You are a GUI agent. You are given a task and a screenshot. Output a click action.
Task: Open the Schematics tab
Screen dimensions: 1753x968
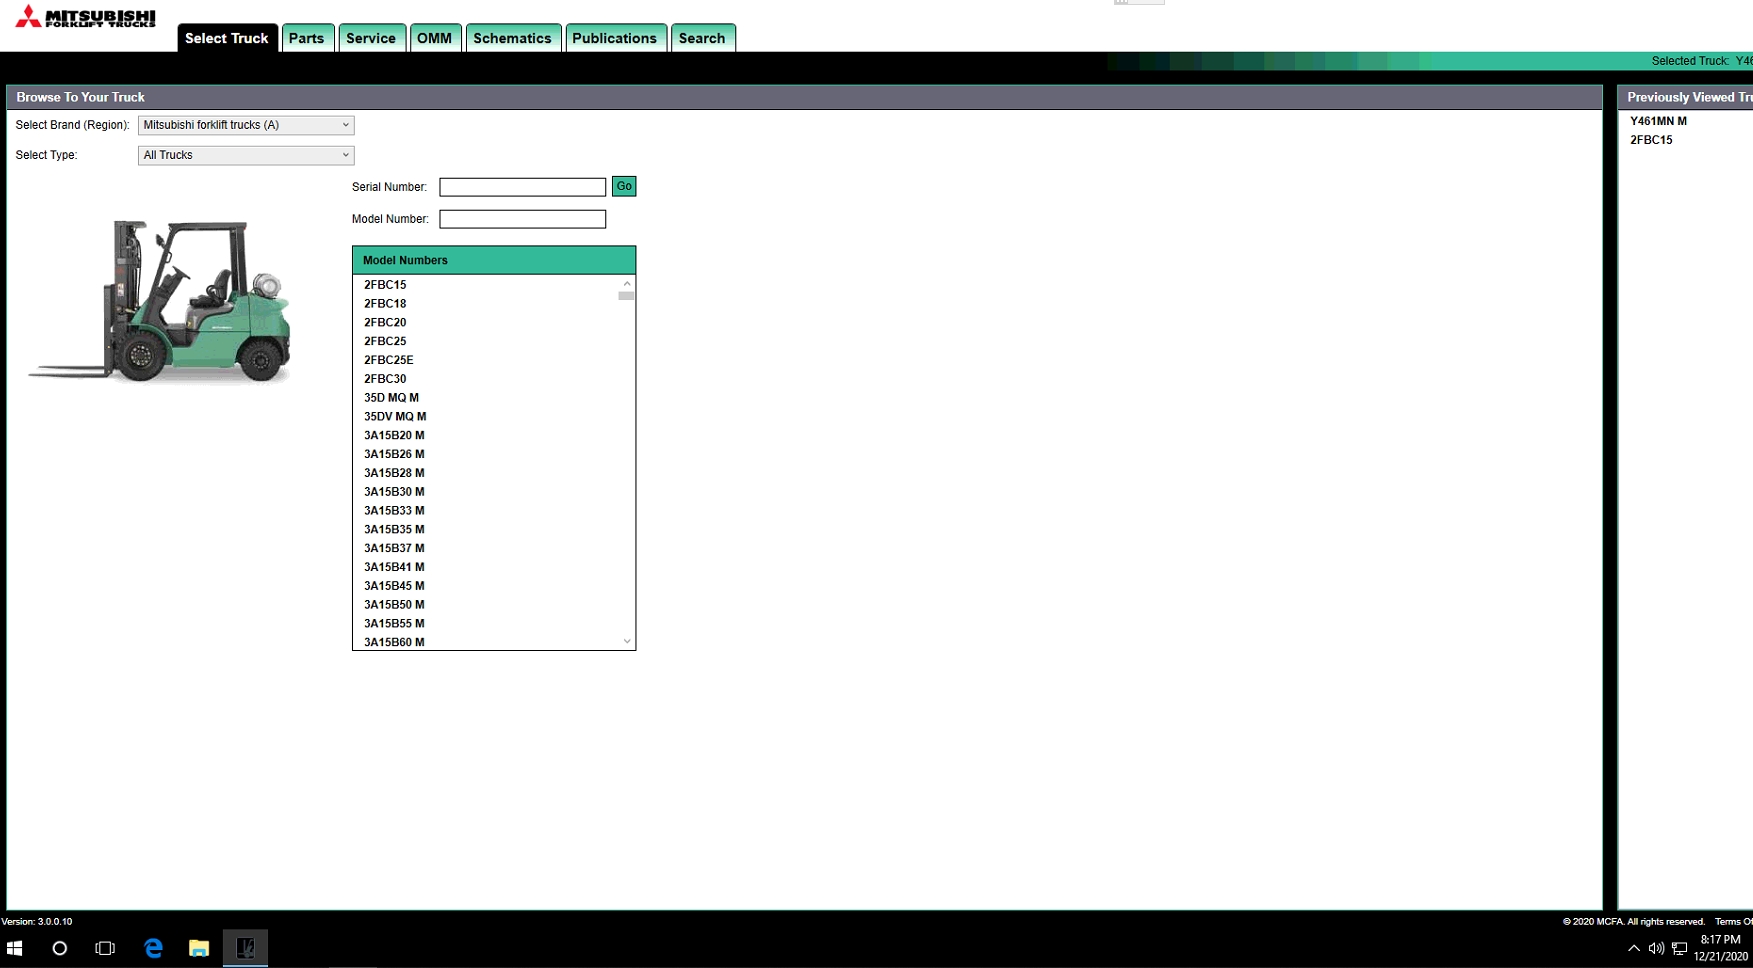tap(512, 38)
